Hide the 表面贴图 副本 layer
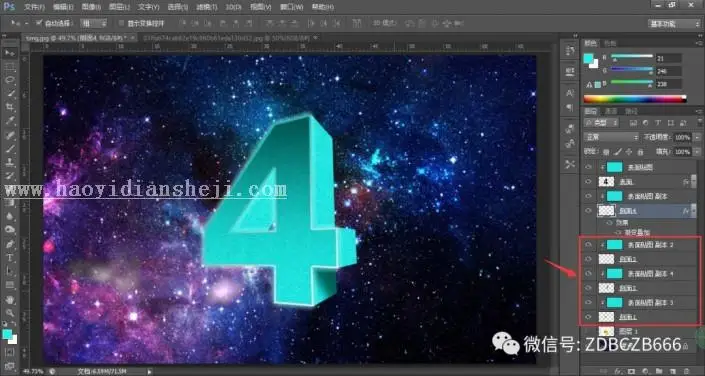This screenshot has width=705, height=376. [x=588, y=196]
